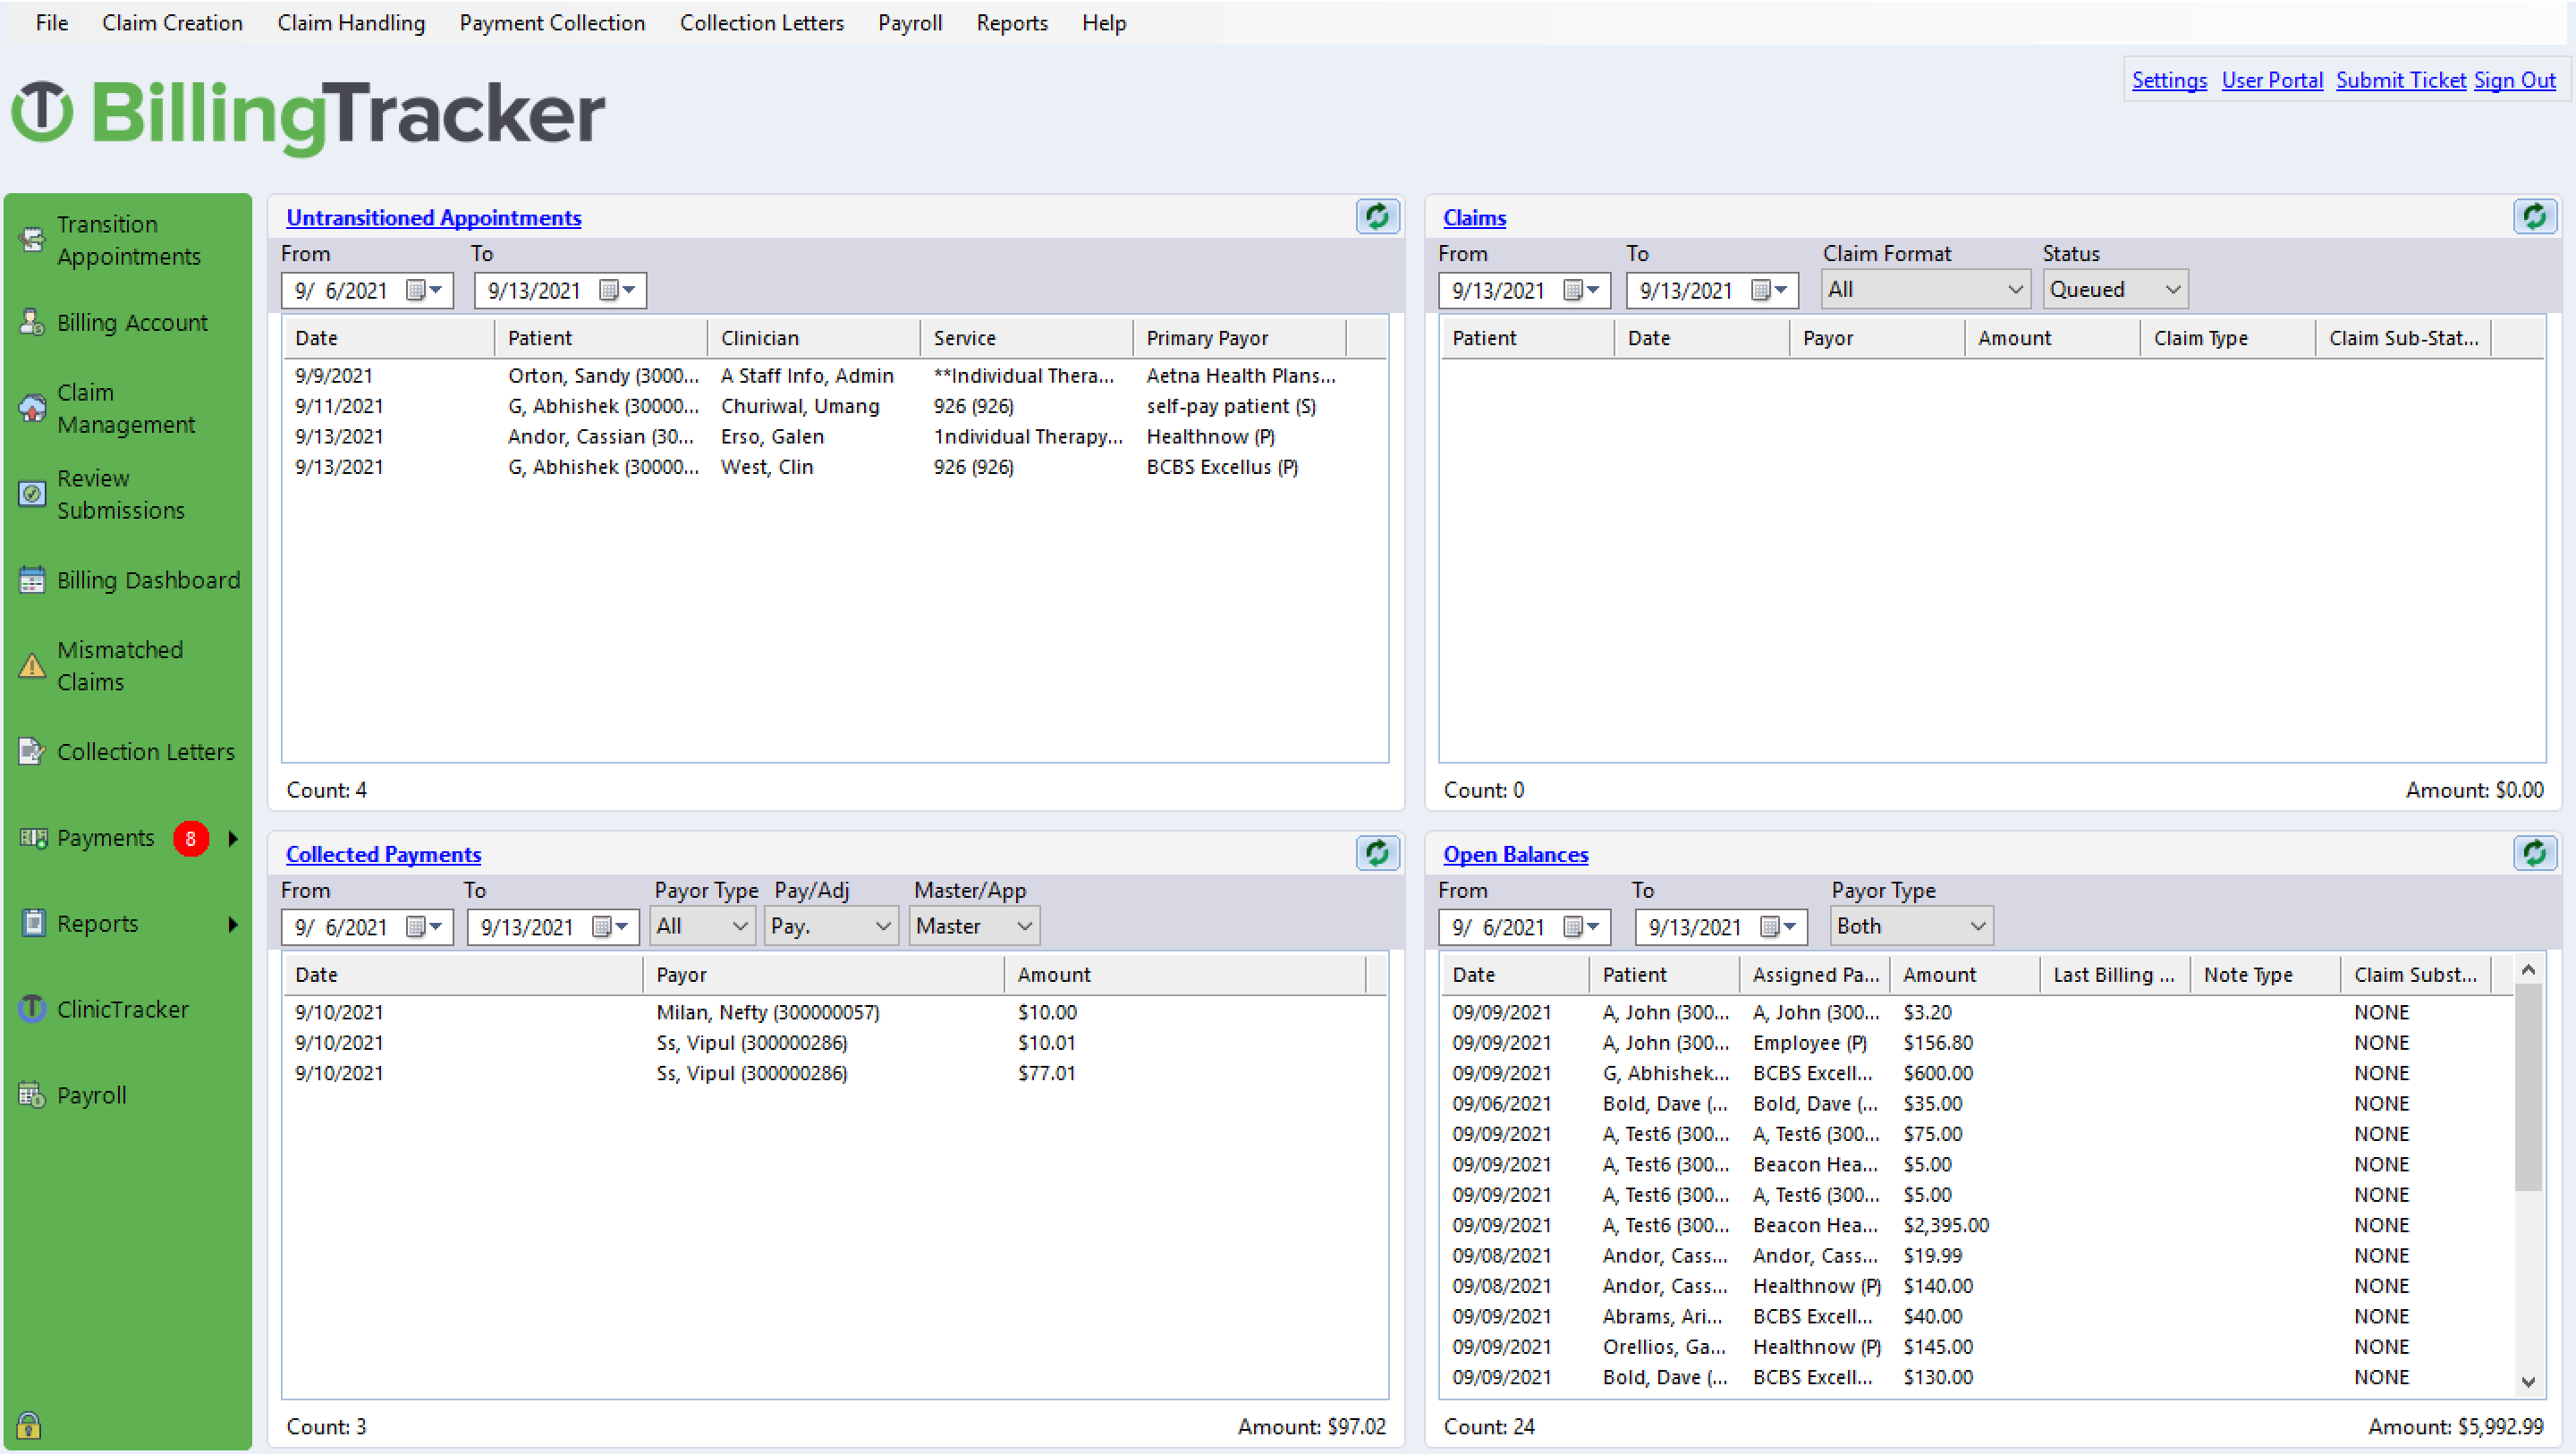Open the Claim Handling menu
Viewport: 2576px width, 1454px height.
[x=351, y=22]
